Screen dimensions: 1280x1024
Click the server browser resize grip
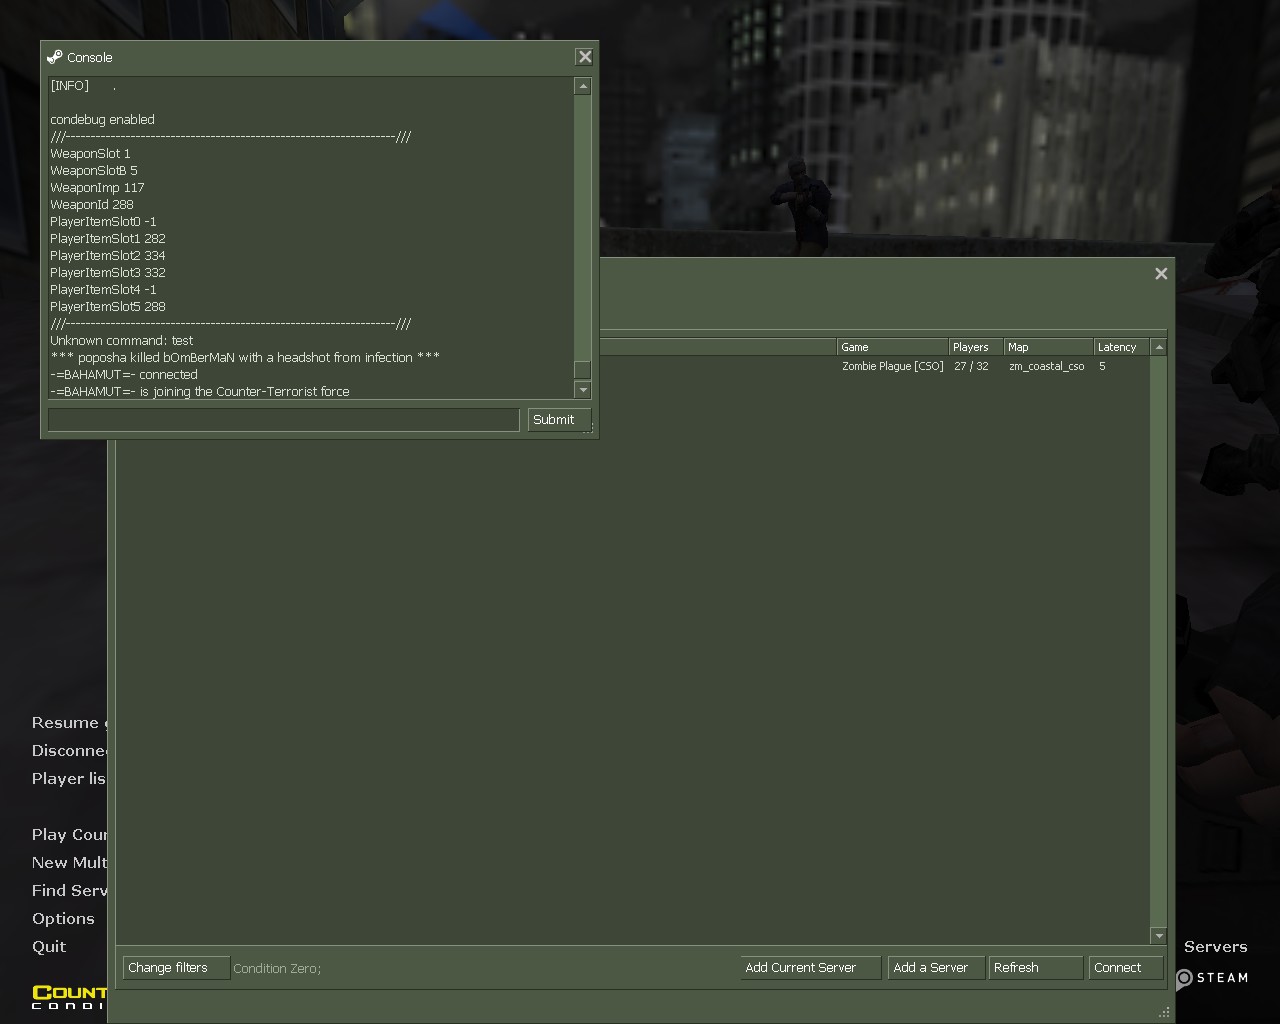tap(1164, 1012)
